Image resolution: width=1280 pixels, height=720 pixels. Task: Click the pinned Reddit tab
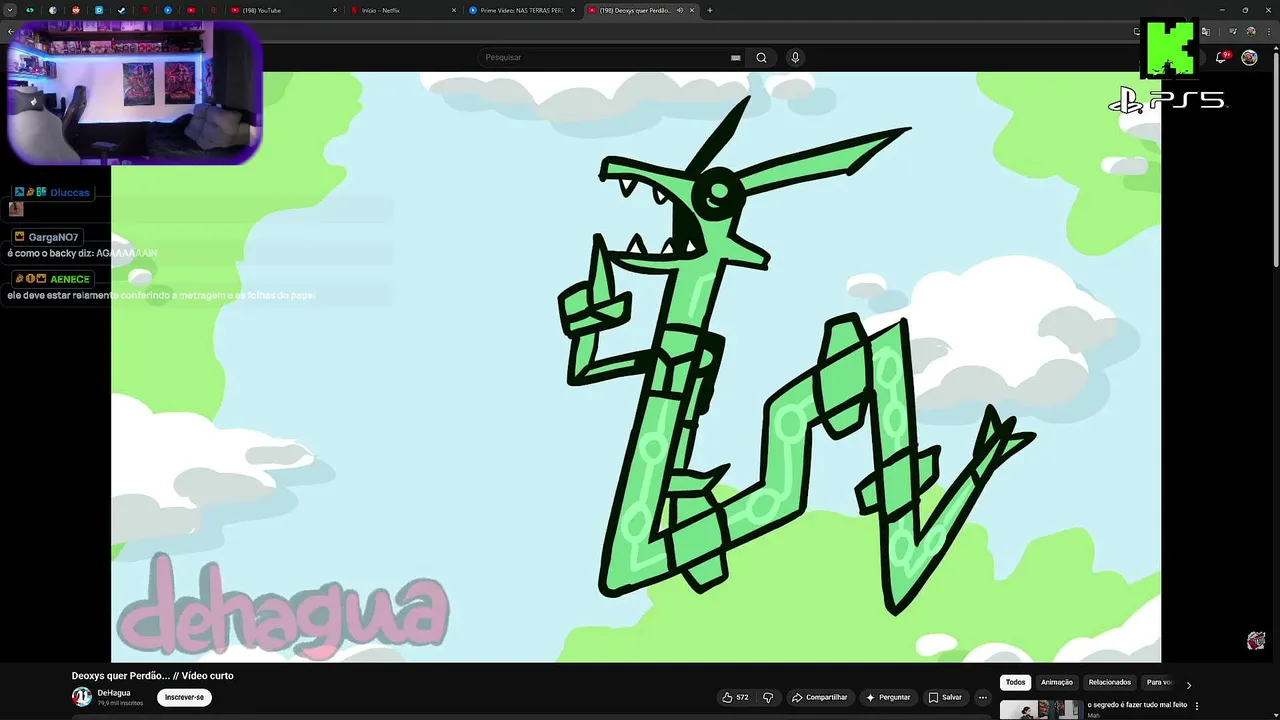click(75, 10)
